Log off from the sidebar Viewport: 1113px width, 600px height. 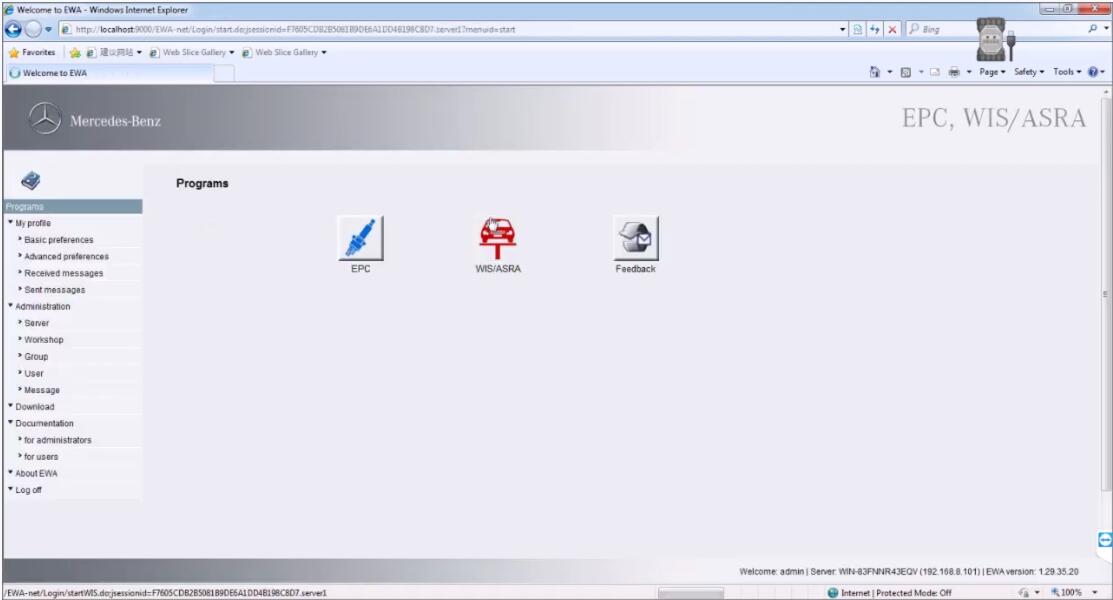(x=28, y=490)
